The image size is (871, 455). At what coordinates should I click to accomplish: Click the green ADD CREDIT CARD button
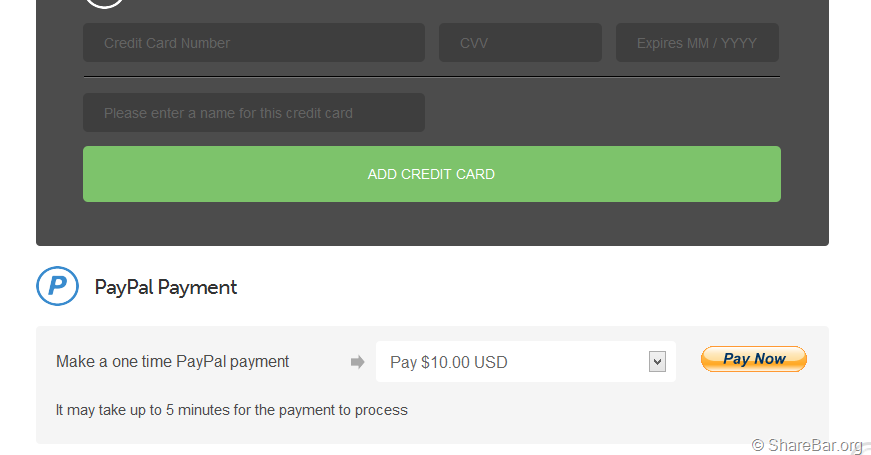pyautogui.click(x=431, y=174)
